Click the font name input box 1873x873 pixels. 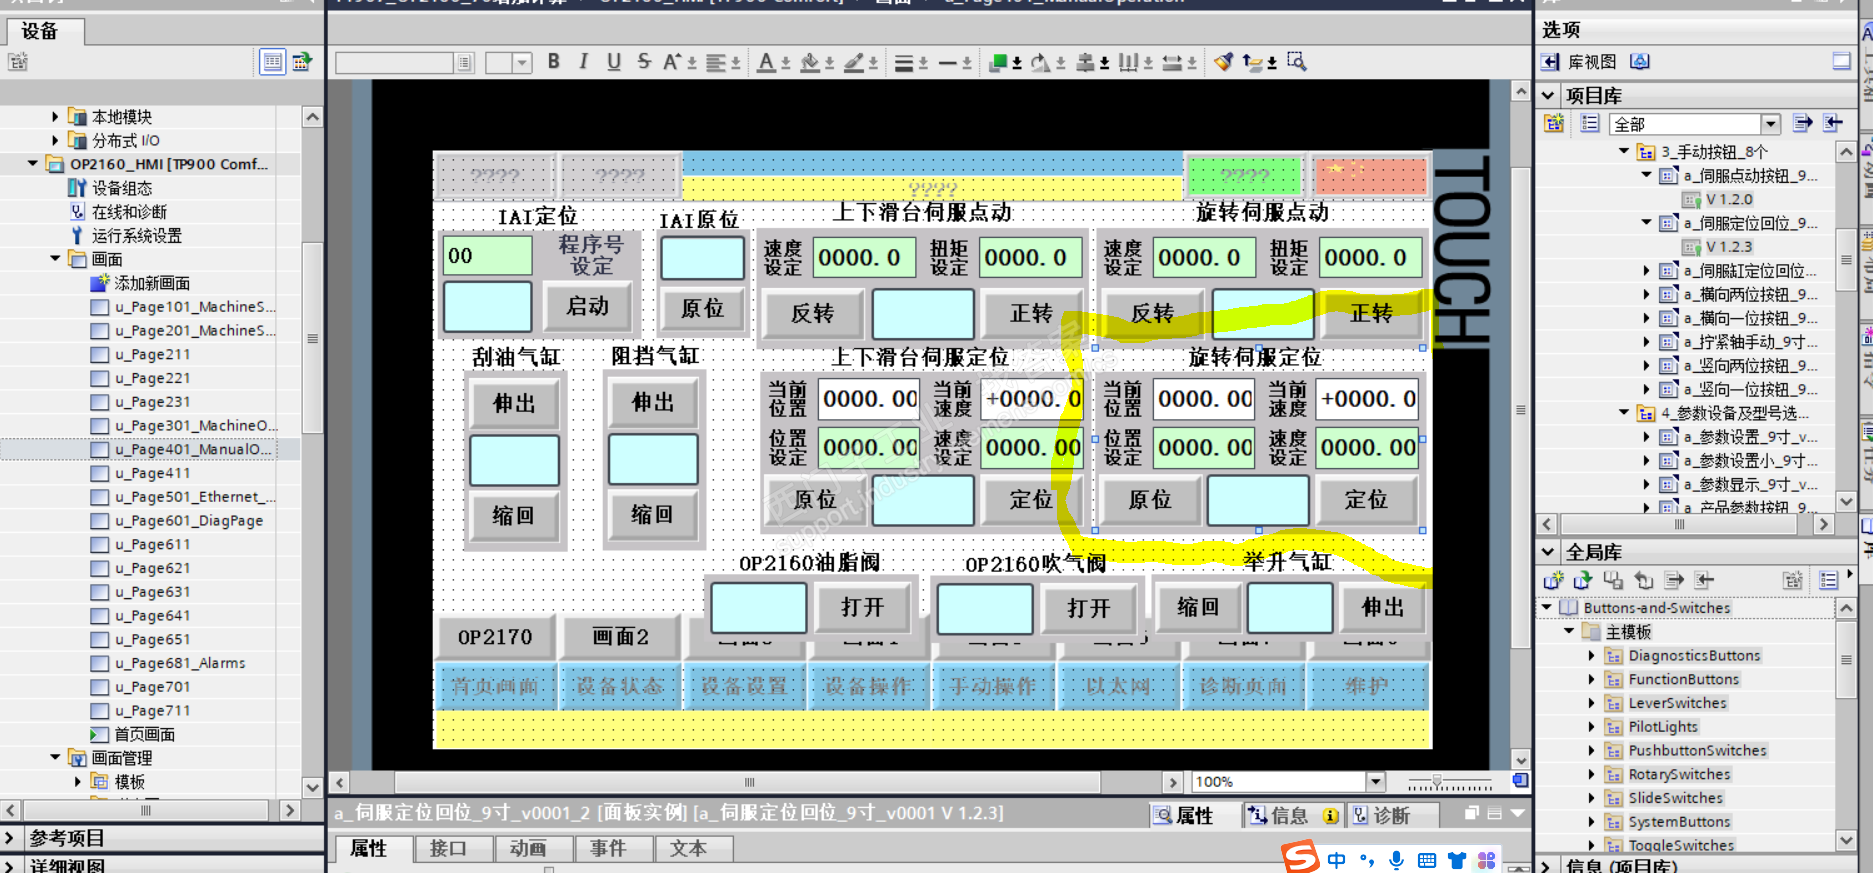[396, 63]
